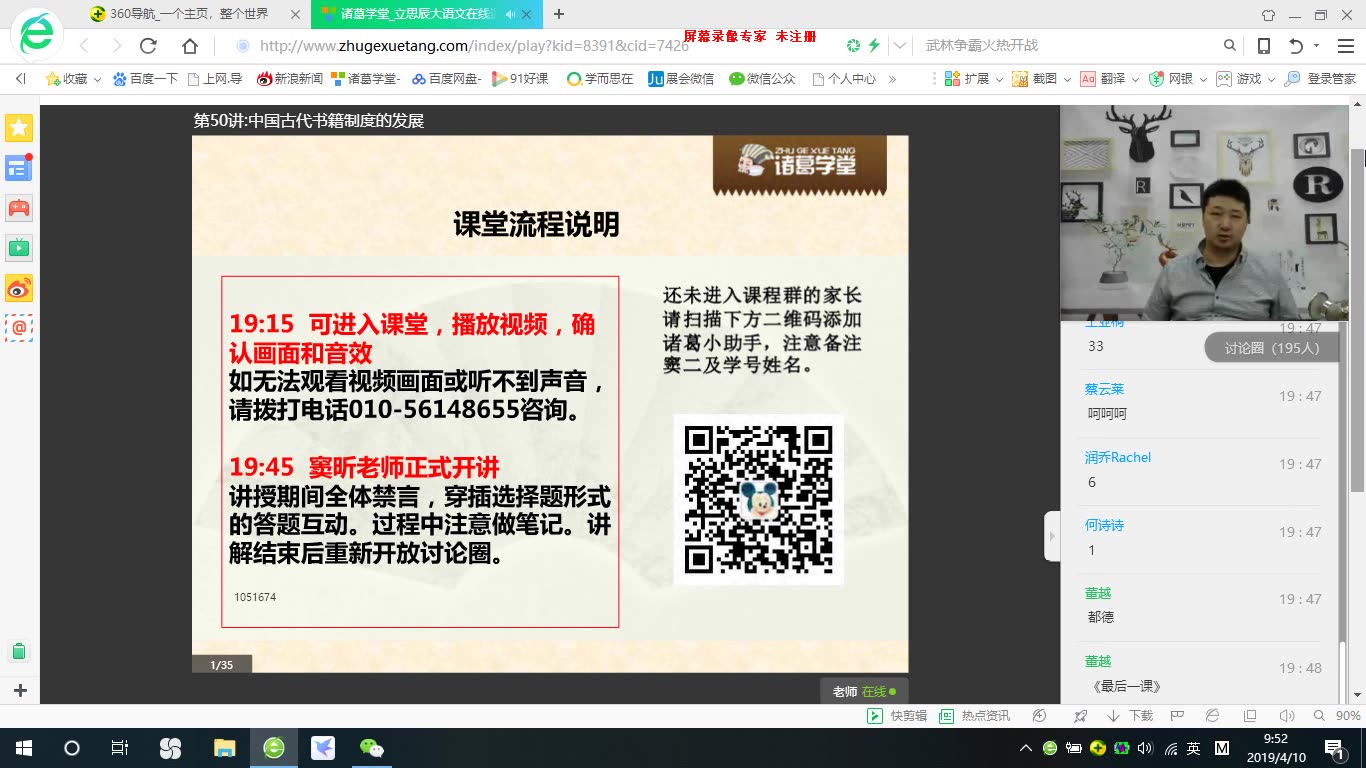
Task: Open the mail @ sidebar icon
Action: coord(19,328)
